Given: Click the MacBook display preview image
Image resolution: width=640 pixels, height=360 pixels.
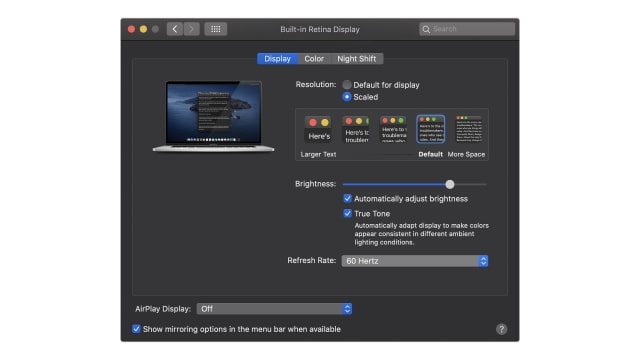Looking at the screenshot, I should coord(213,116).
